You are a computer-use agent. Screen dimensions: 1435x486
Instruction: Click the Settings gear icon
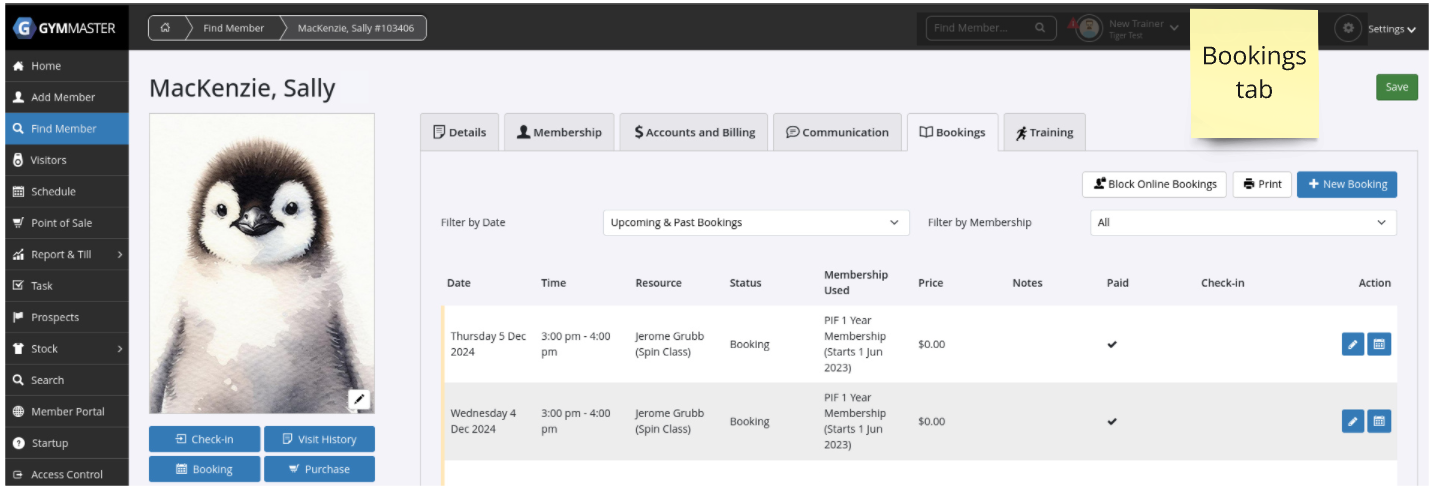point(1348,28)
